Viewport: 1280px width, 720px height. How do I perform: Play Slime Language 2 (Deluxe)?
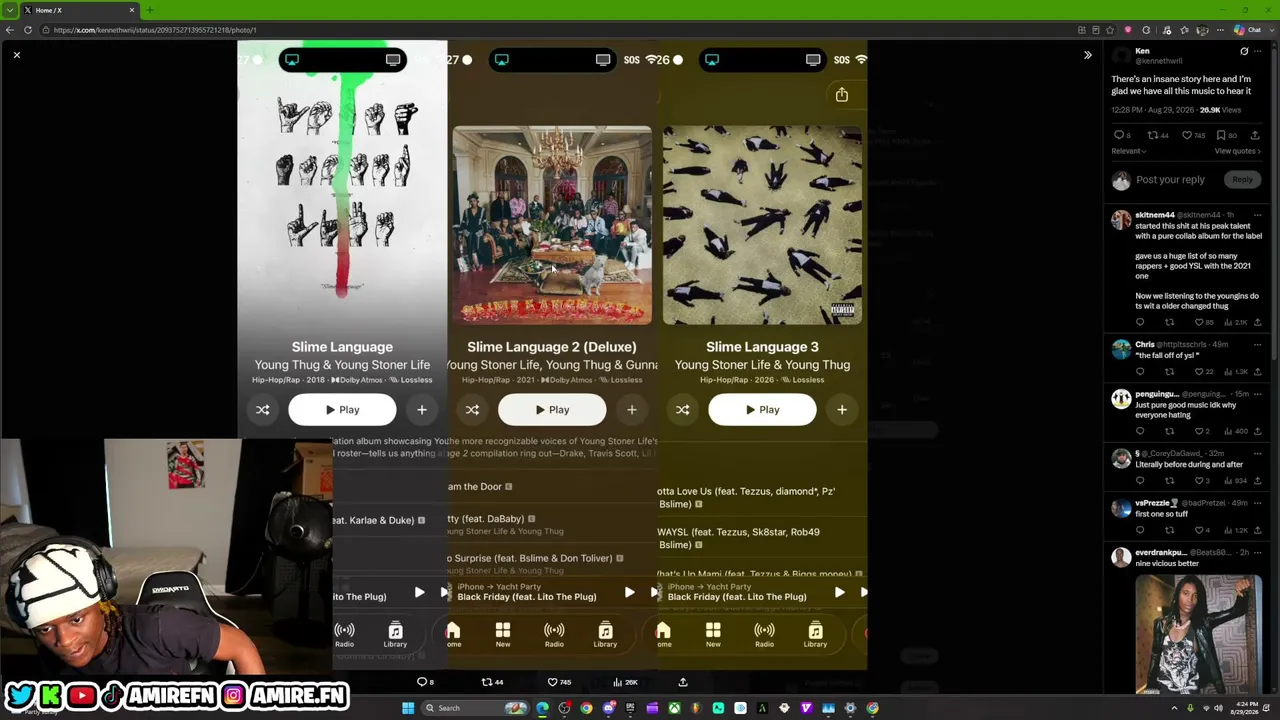click(552, 410)
